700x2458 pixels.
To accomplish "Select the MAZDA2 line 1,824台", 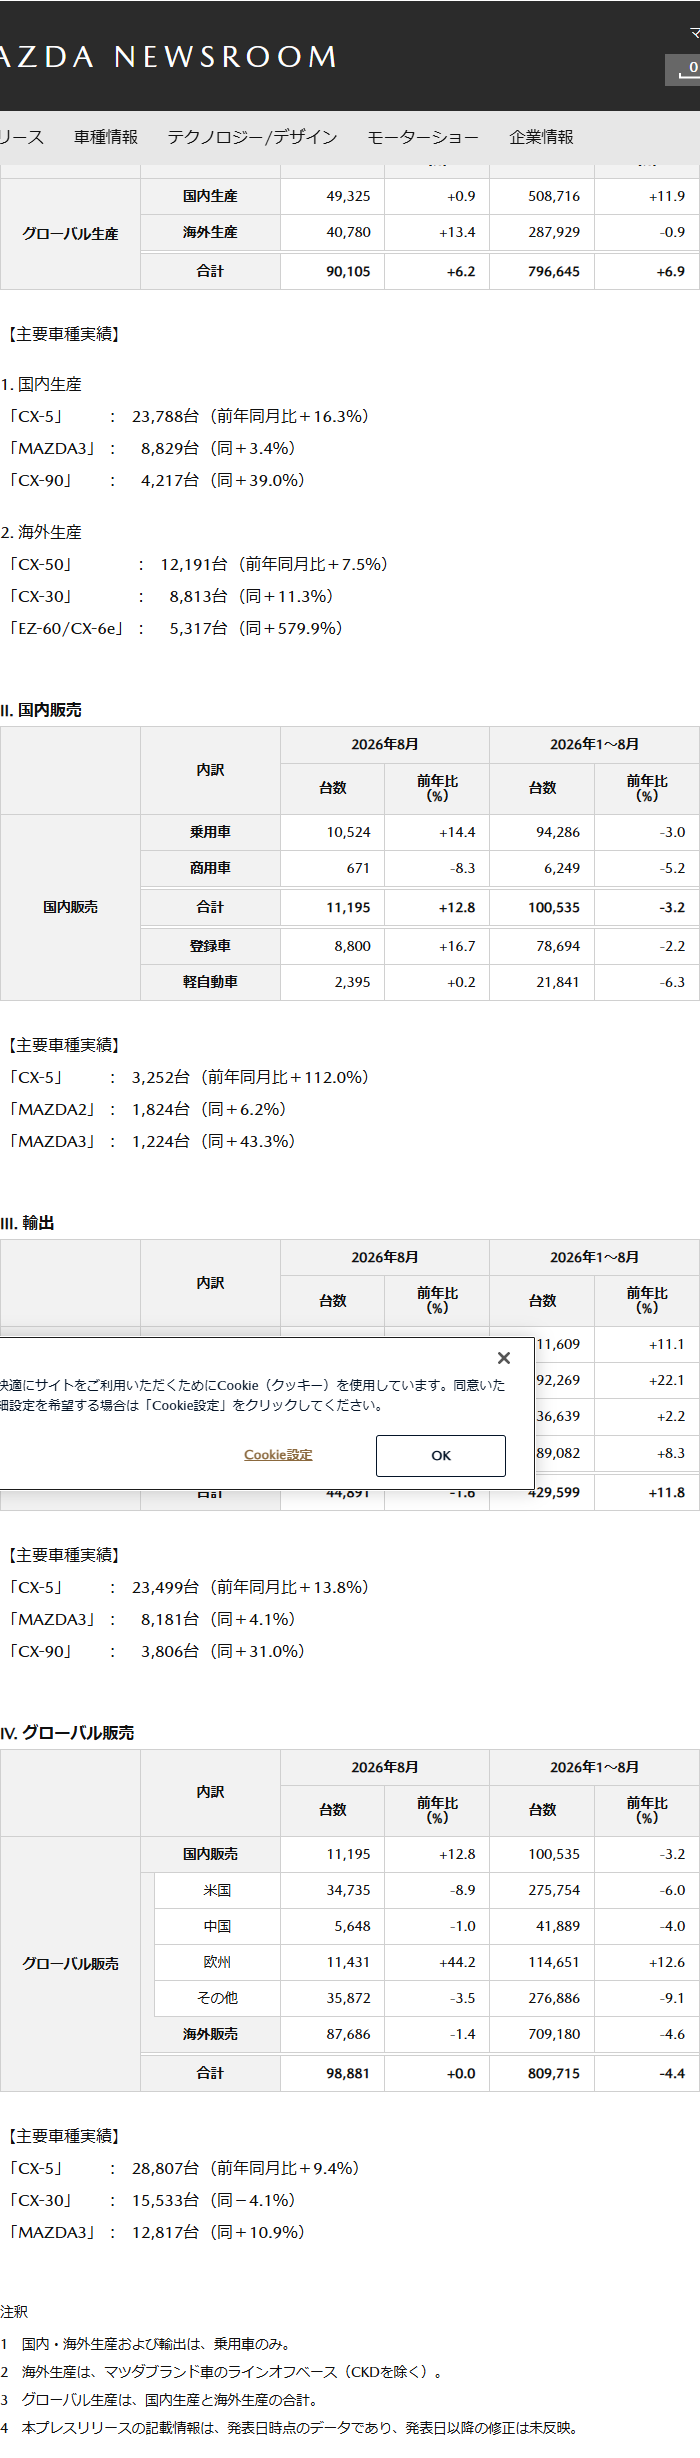I will [x=148, y=1109].
